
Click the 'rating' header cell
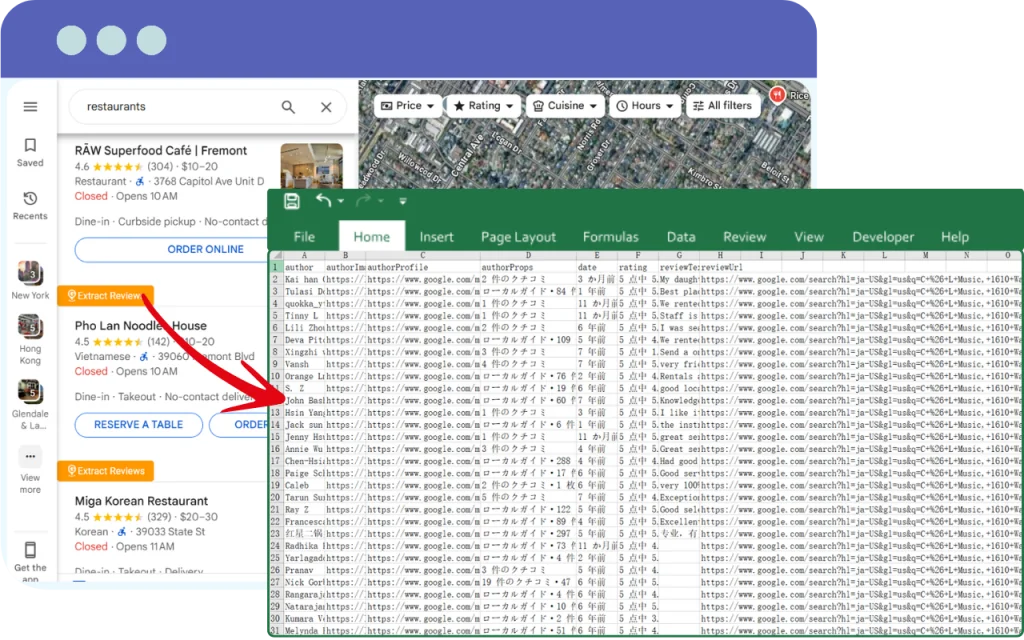pyautogui.click(x=638, y=267)
